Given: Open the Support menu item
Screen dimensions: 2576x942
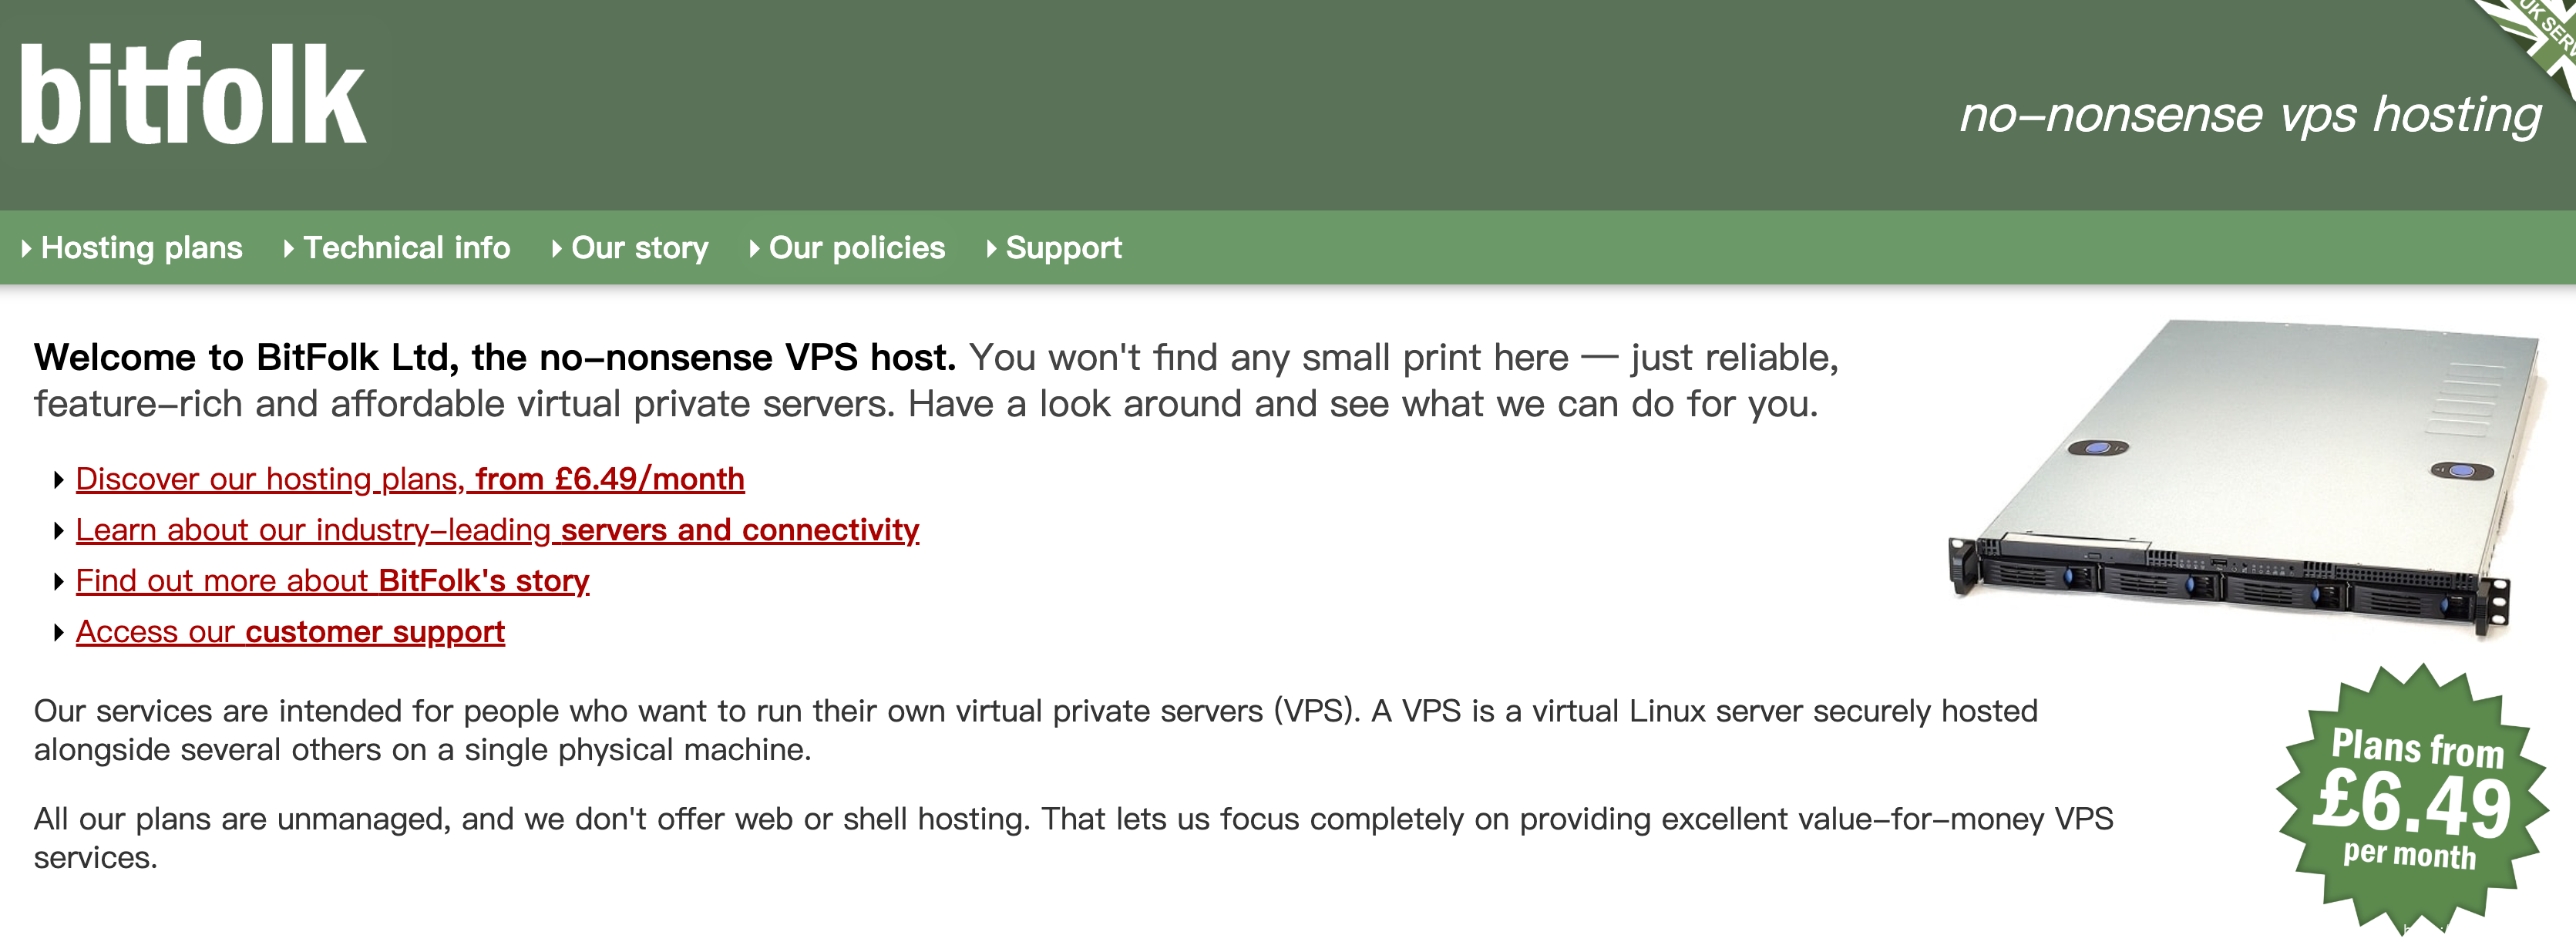Looking at the screenshot, I should point(1063,248).
